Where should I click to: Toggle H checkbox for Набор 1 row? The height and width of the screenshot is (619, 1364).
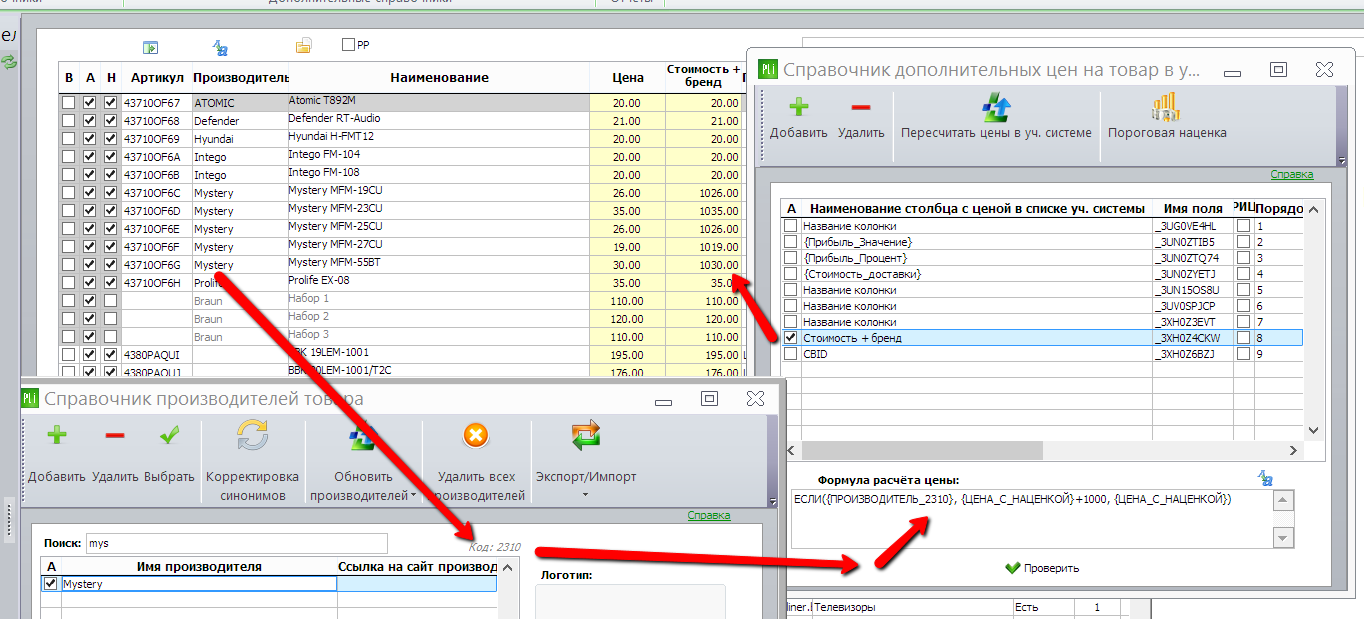(x=110, y=301)
